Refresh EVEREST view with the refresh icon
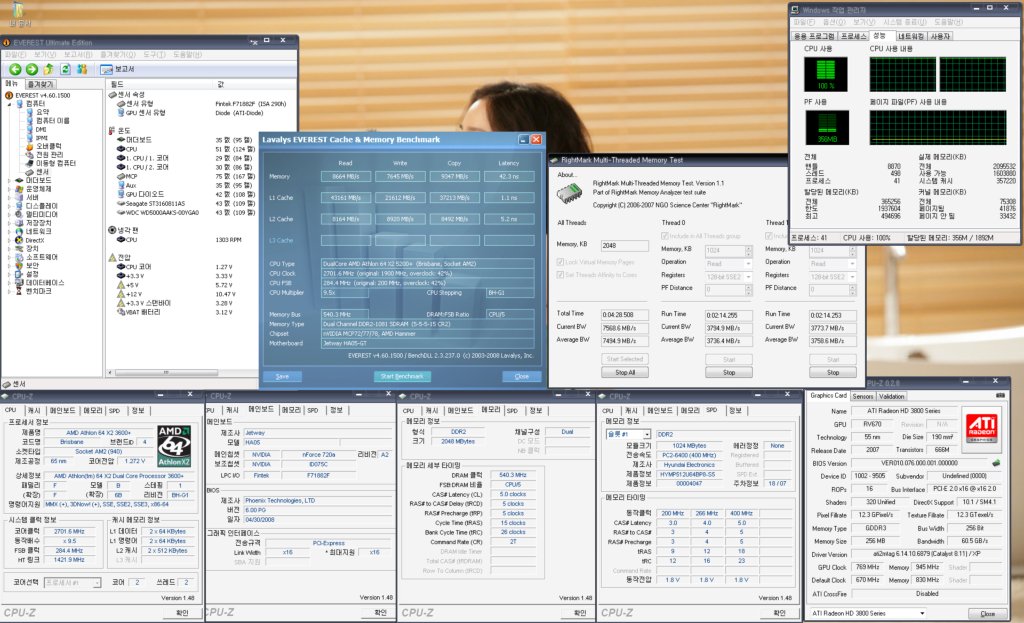The width and height of the screenshot is (1024, 623). [x=65, y=69]
